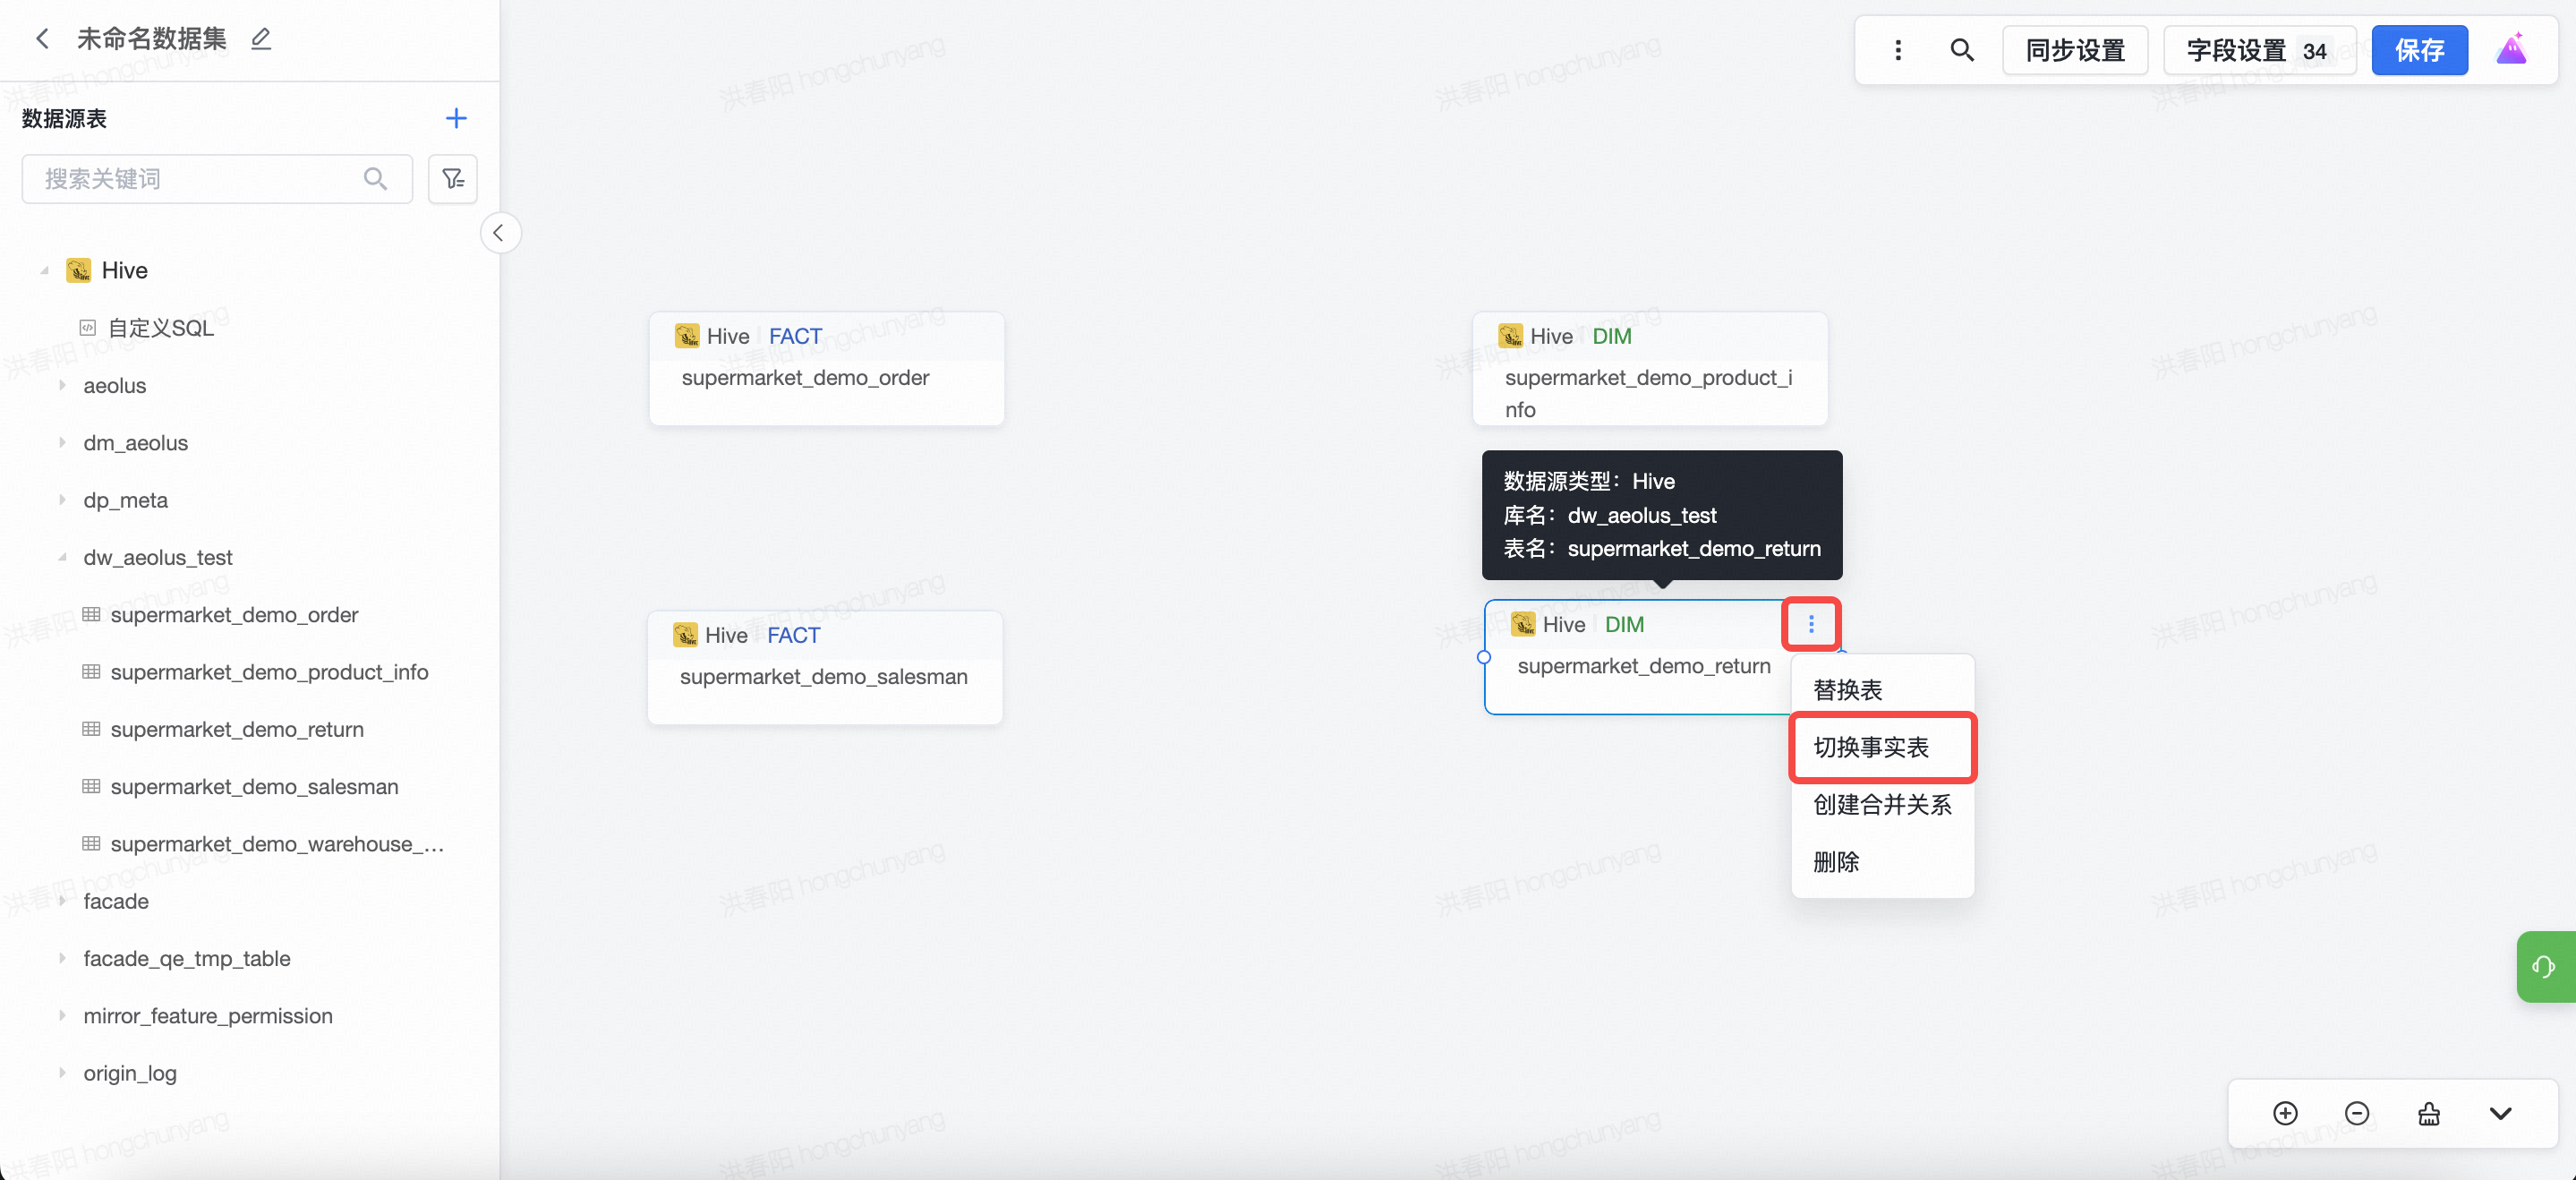Expand the aeolus database node

click(63, 385)
